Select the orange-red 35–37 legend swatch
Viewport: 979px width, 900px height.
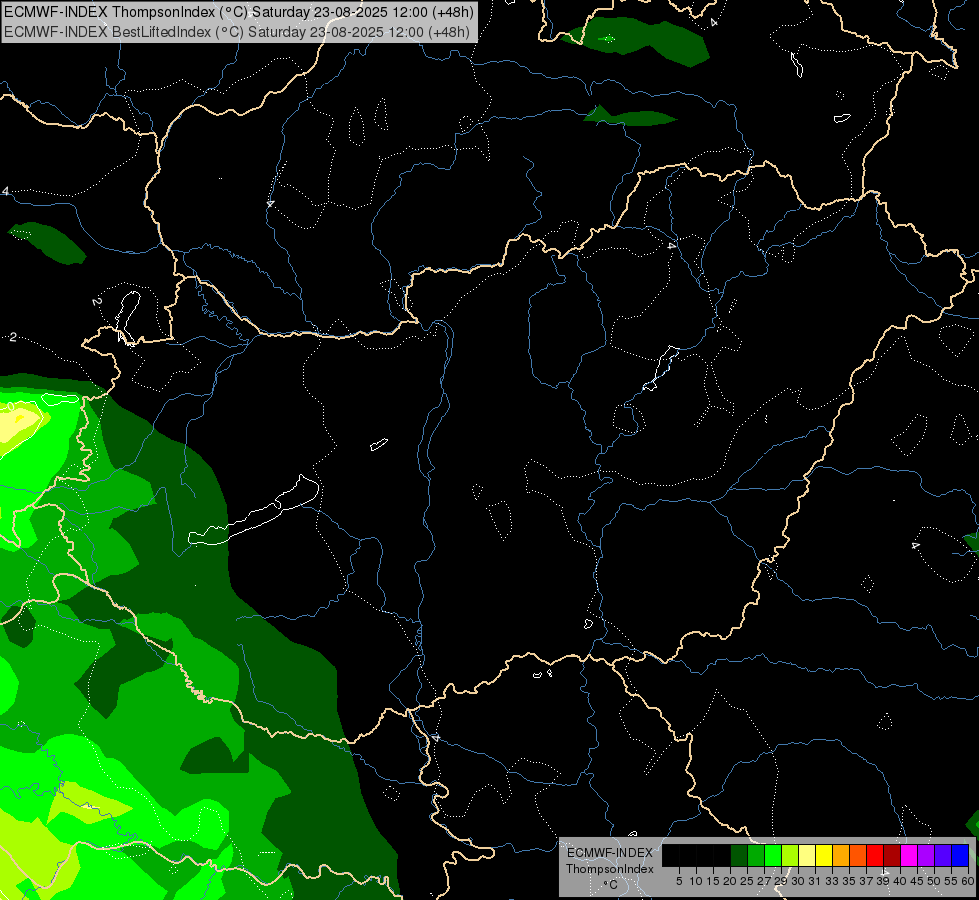pyautogui.click(x=858, y=855)
